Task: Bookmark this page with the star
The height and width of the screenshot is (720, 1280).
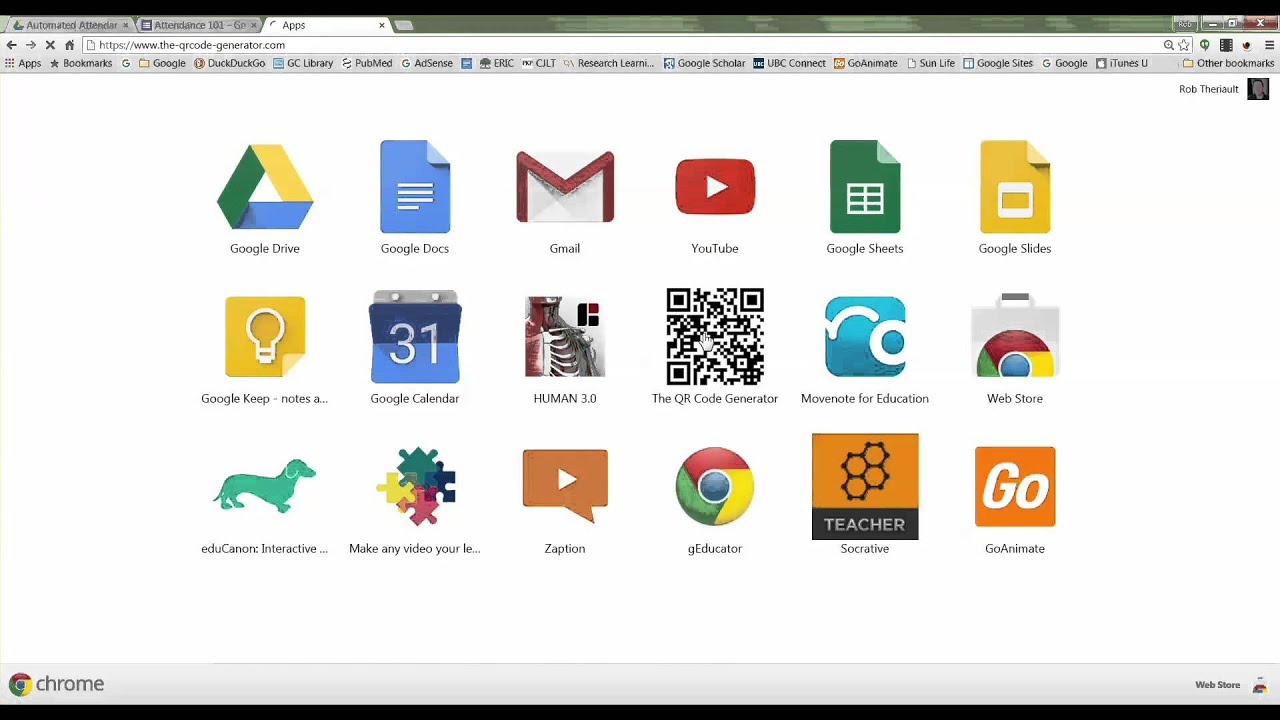Action: tap(1185, 45)
